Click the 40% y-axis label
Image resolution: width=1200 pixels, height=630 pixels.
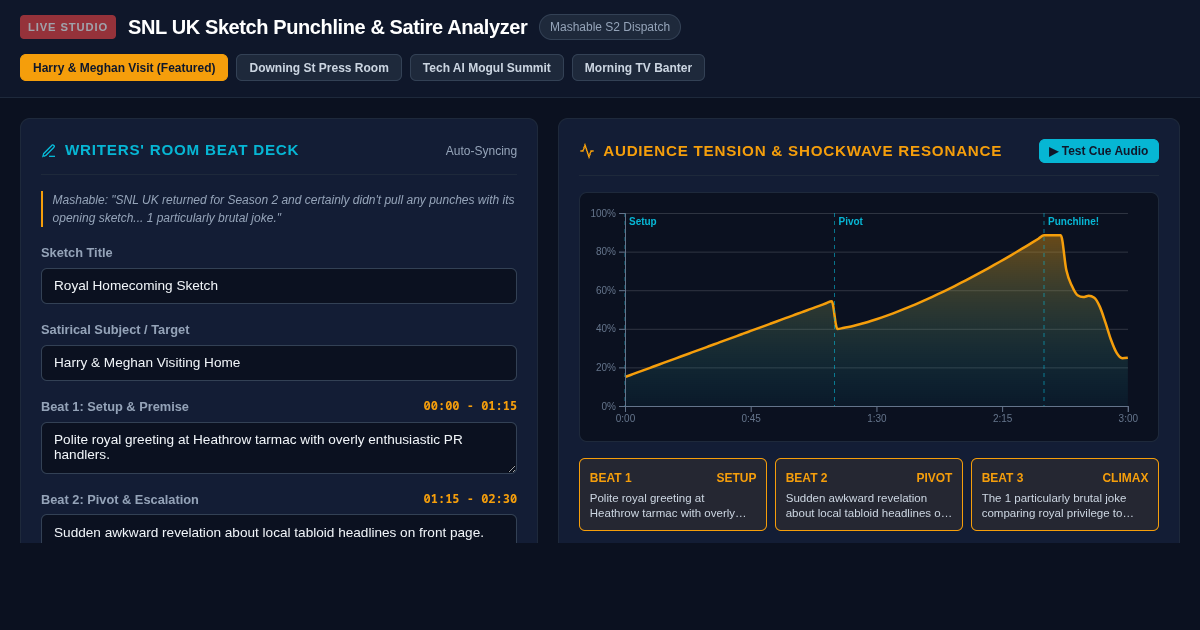(x=606, y=329)
